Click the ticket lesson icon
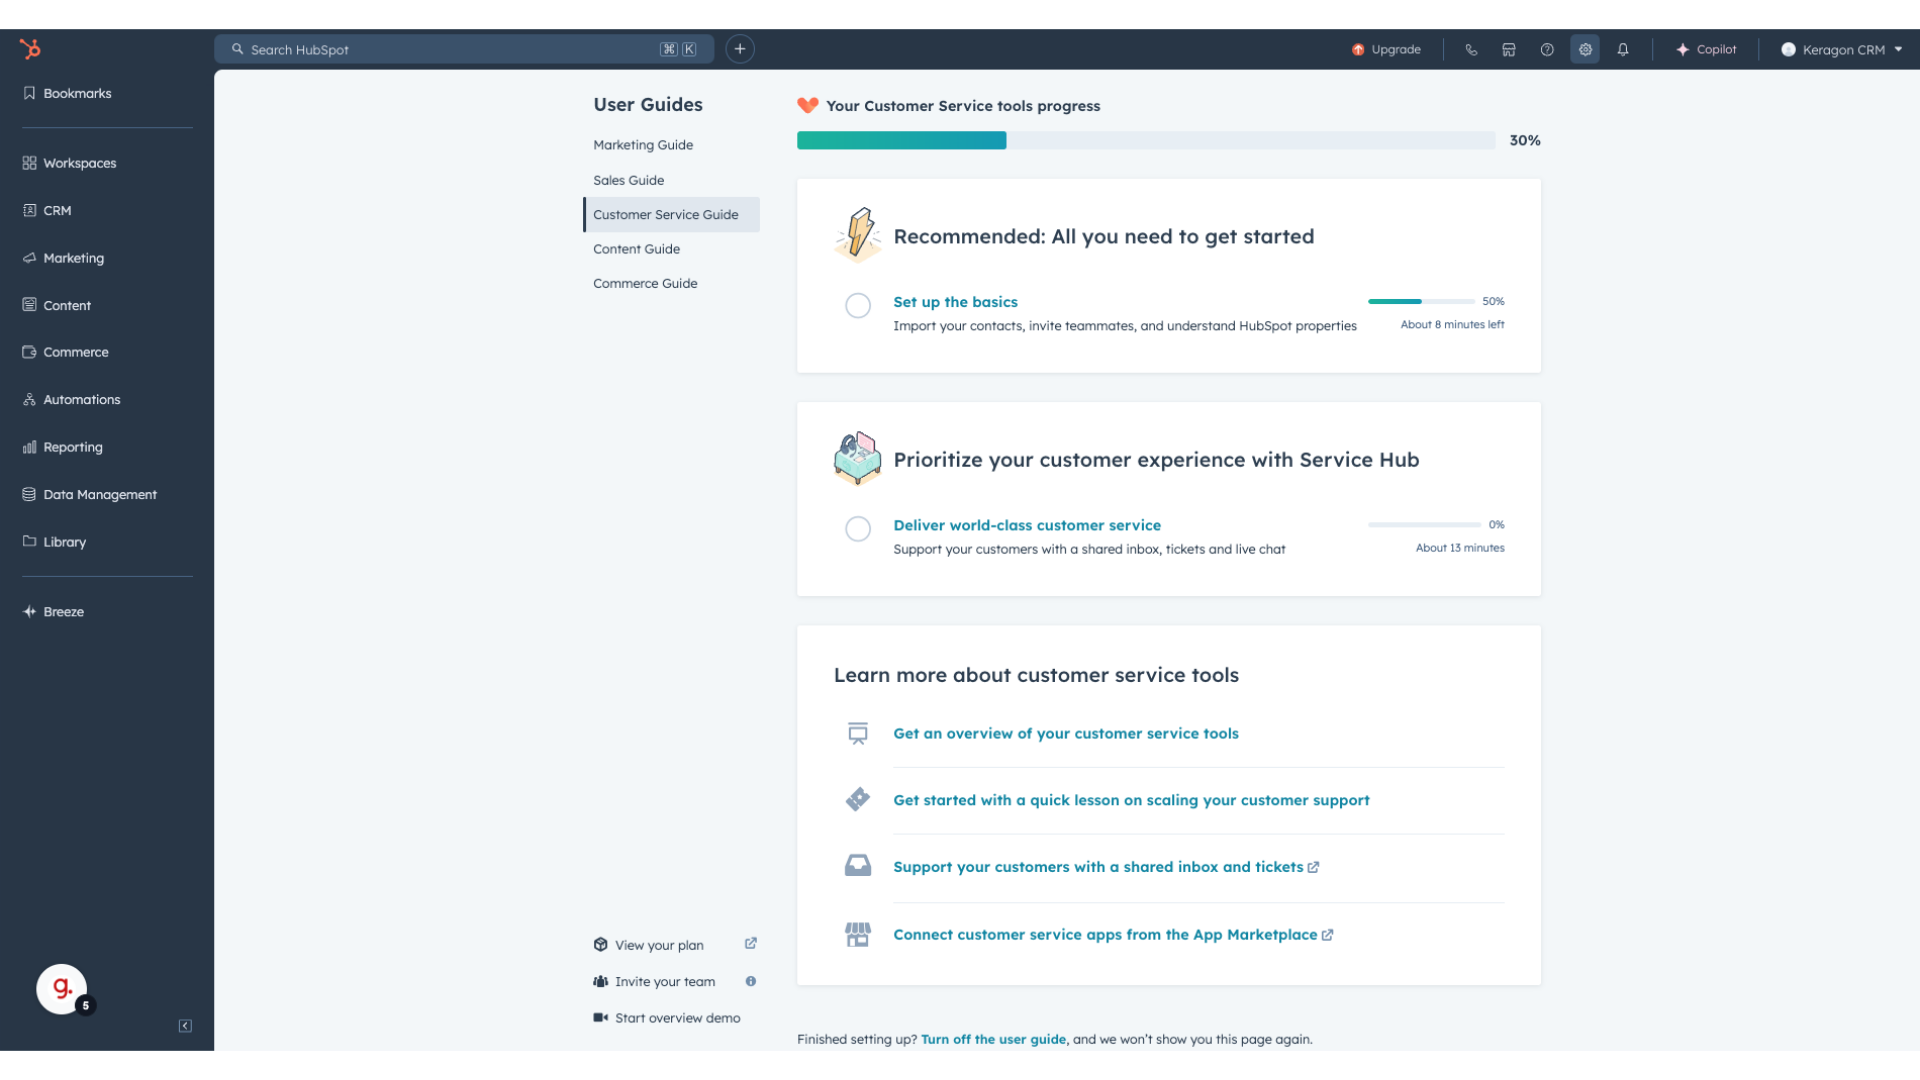1920x1080 pixels. pos(858,799)
